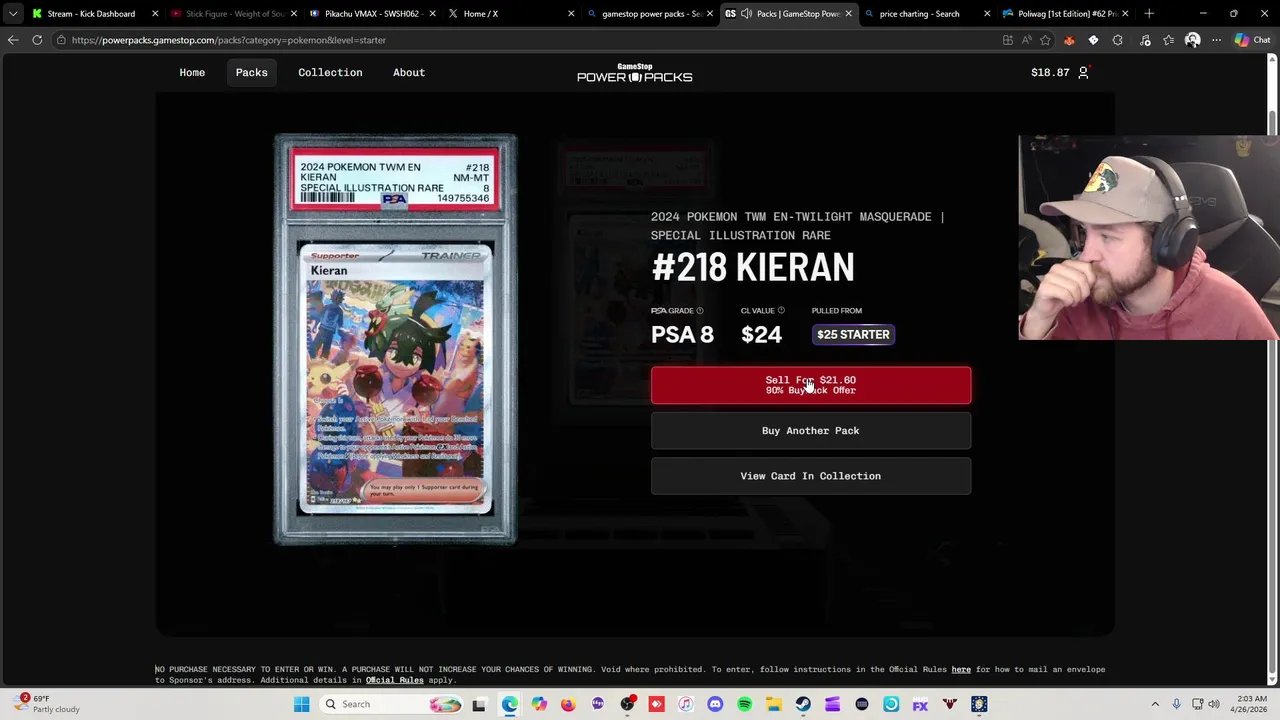This screenshot has width=1280, height=720.
Task: Click the microphone icon in system tray
Action: click(1176, 704)
